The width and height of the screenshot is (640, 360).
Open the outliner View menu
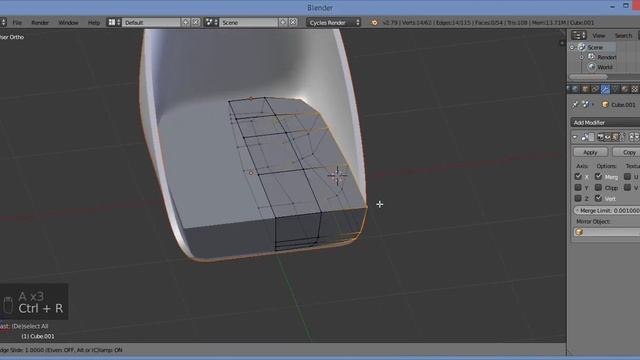[x=599, y=36]
